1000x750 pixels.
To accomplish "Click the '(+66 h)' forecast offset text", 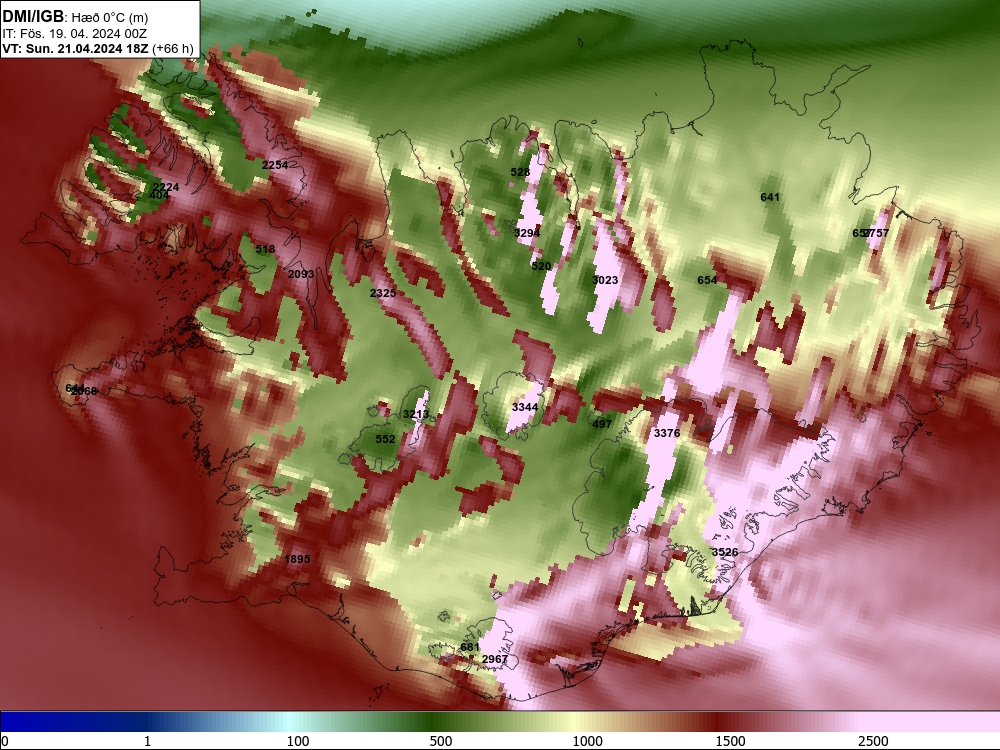I will pos(173,48).
